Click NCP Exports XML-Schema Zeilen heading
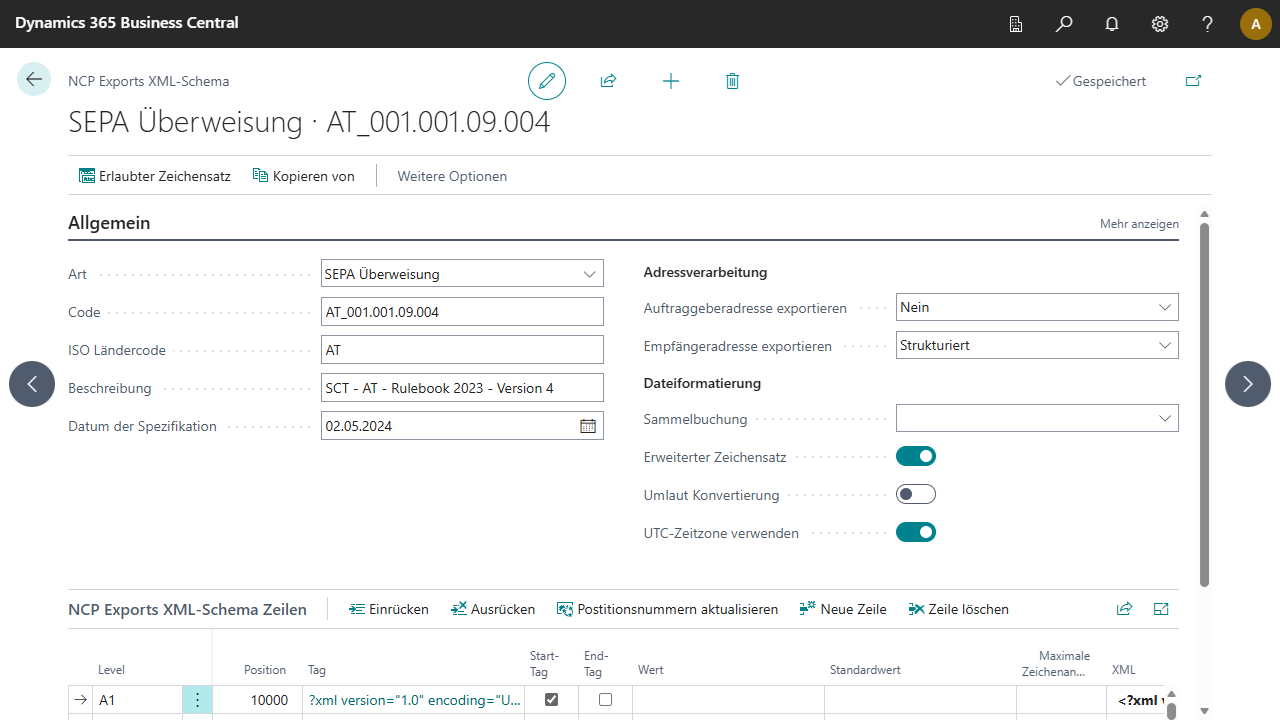The image size is (1280, 720). 187,609
